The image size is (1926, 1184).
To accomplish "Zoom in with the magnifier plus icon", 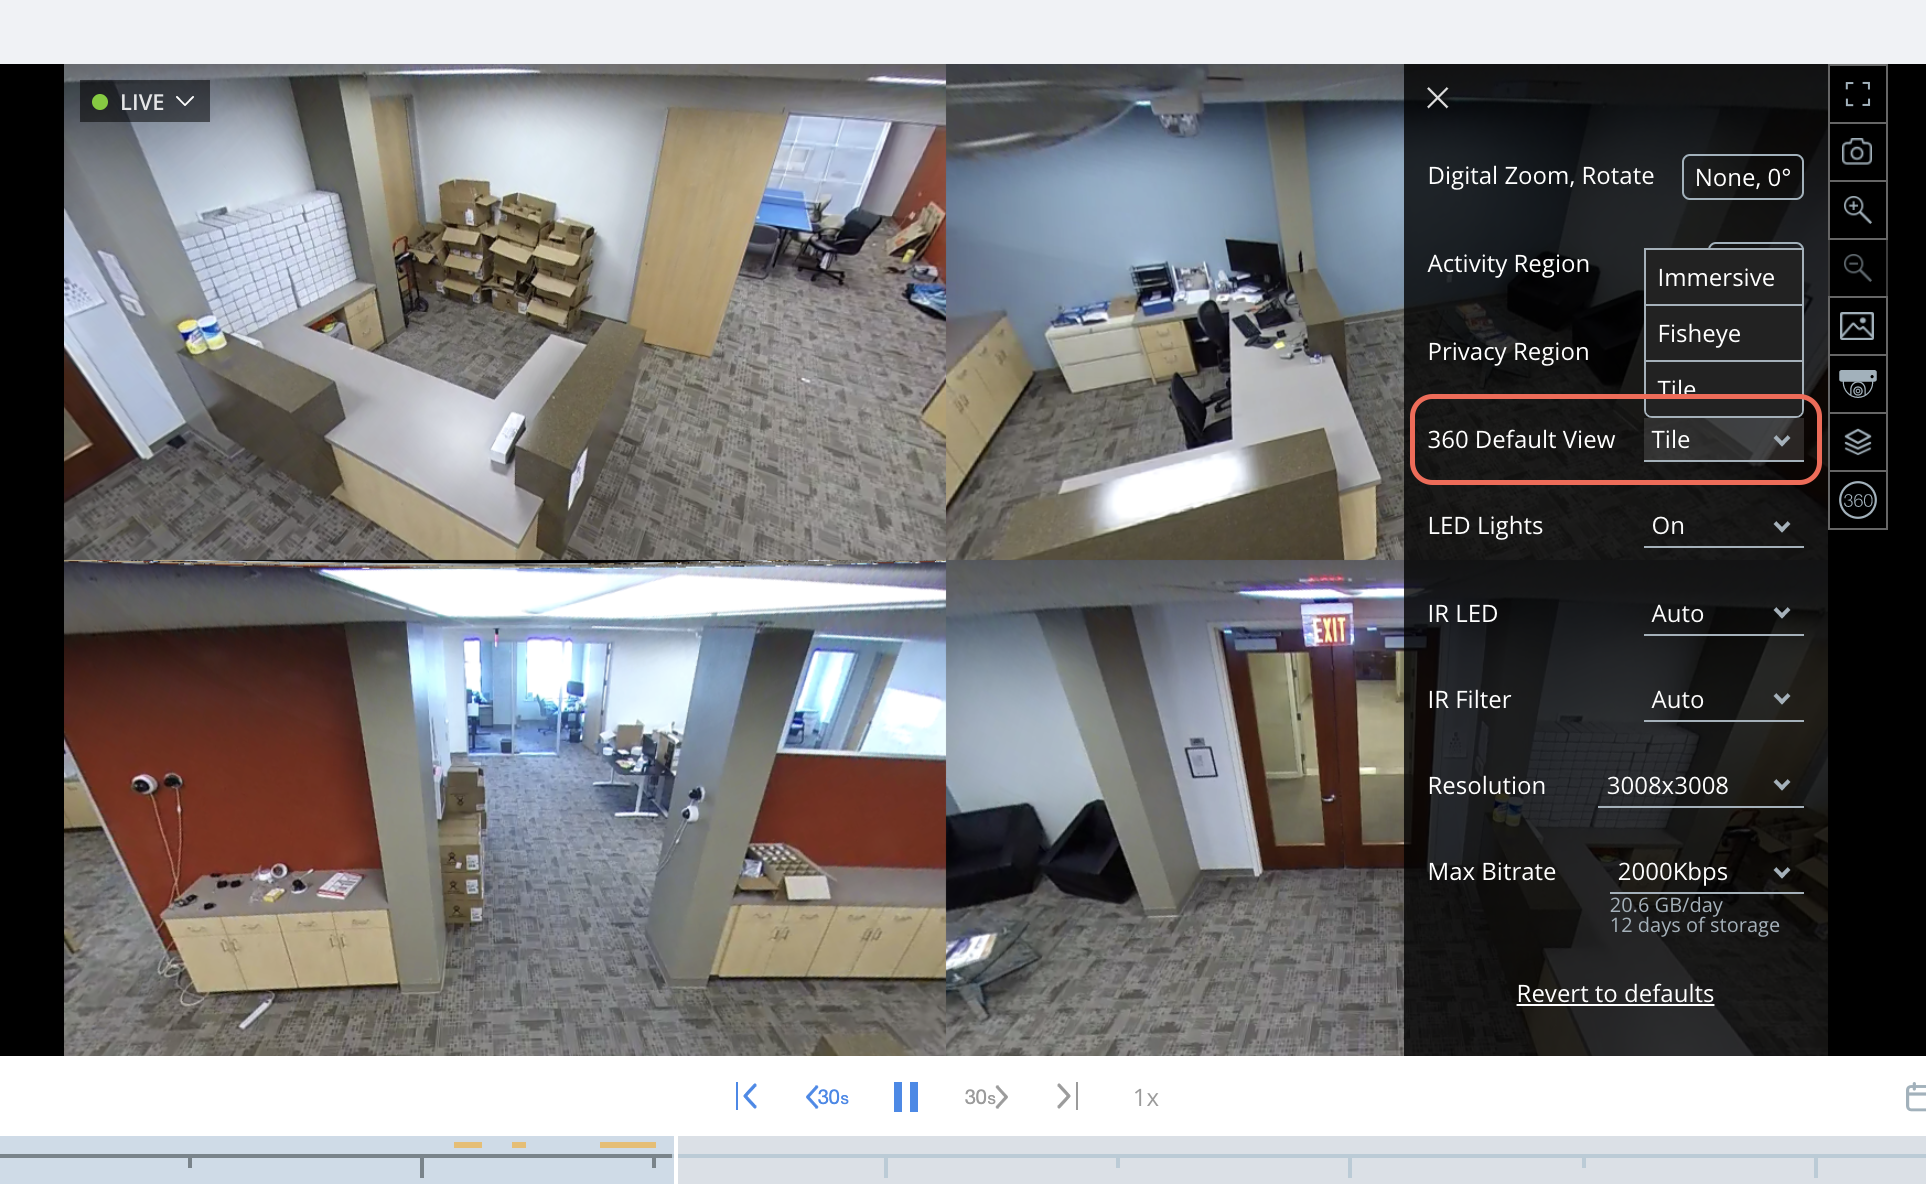I will click(x=1857, y=210).
